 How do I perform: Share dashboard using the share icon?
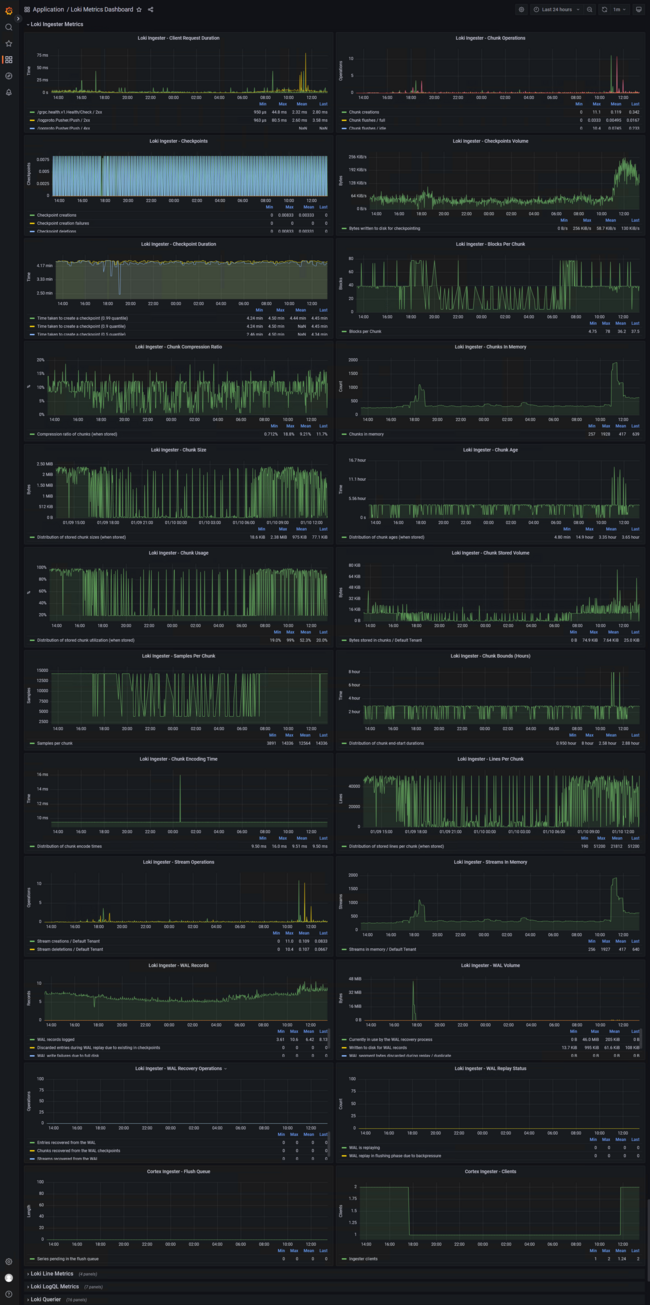(x=151, y=9)
